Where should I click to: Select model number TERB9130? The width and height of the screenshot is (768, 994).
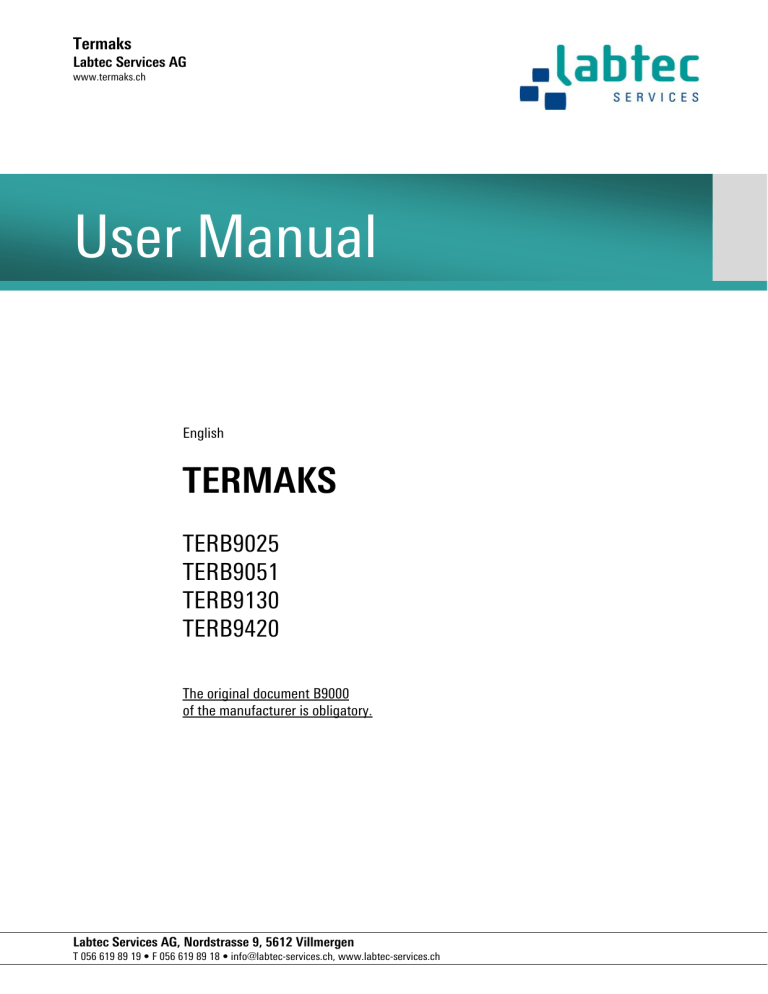(x=231, y=600)
